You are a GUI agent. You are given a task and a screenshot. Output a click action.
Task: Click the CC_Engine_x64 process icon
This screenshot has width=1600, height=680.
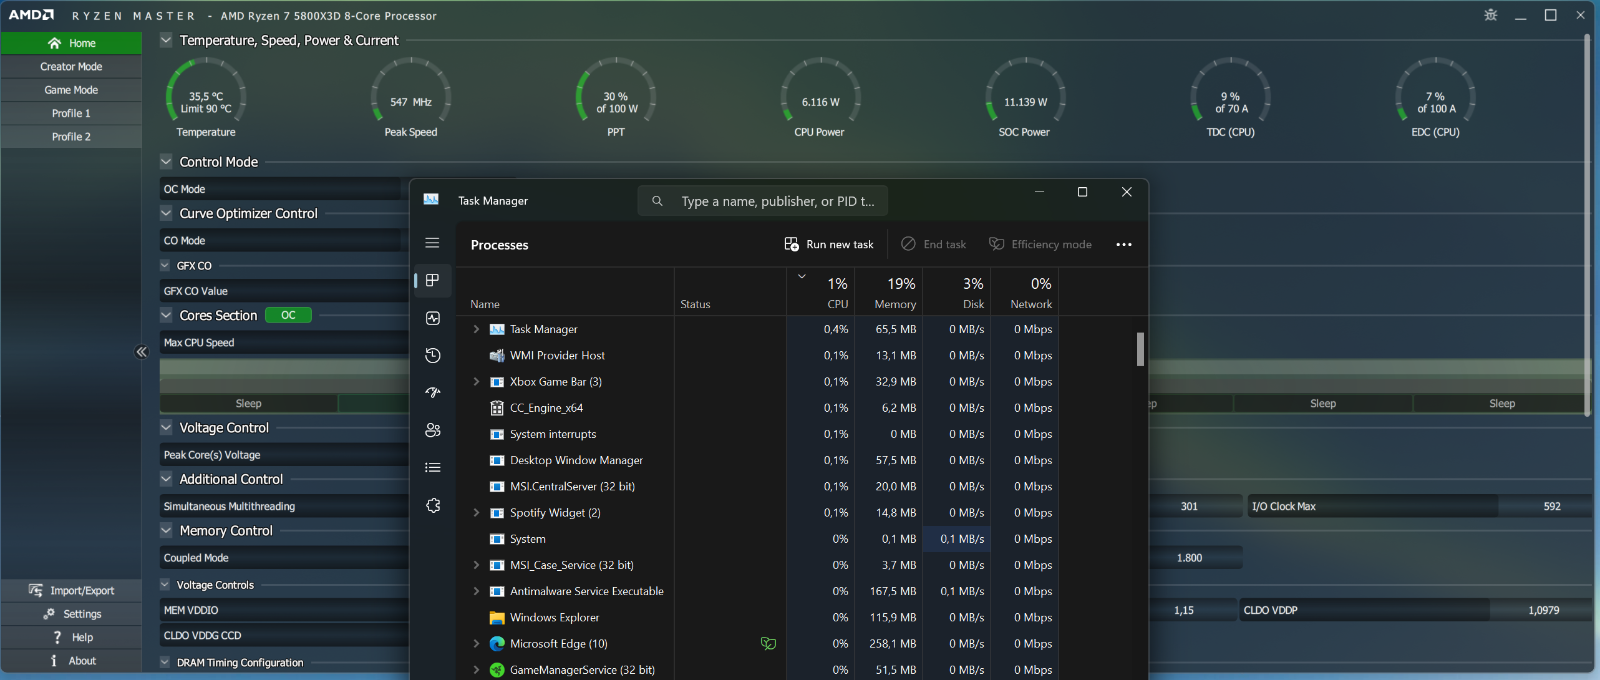(497, 408)
